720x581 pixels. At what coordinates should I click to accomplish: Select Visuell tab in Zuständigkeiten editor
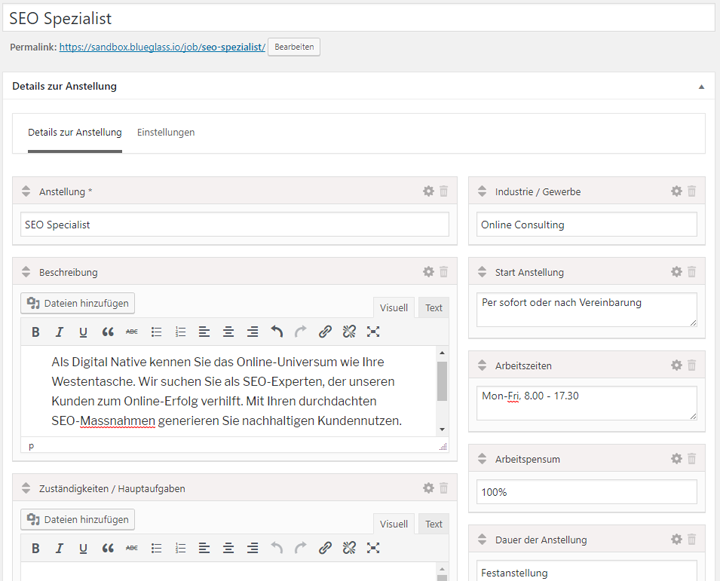(x=394, y=524)
